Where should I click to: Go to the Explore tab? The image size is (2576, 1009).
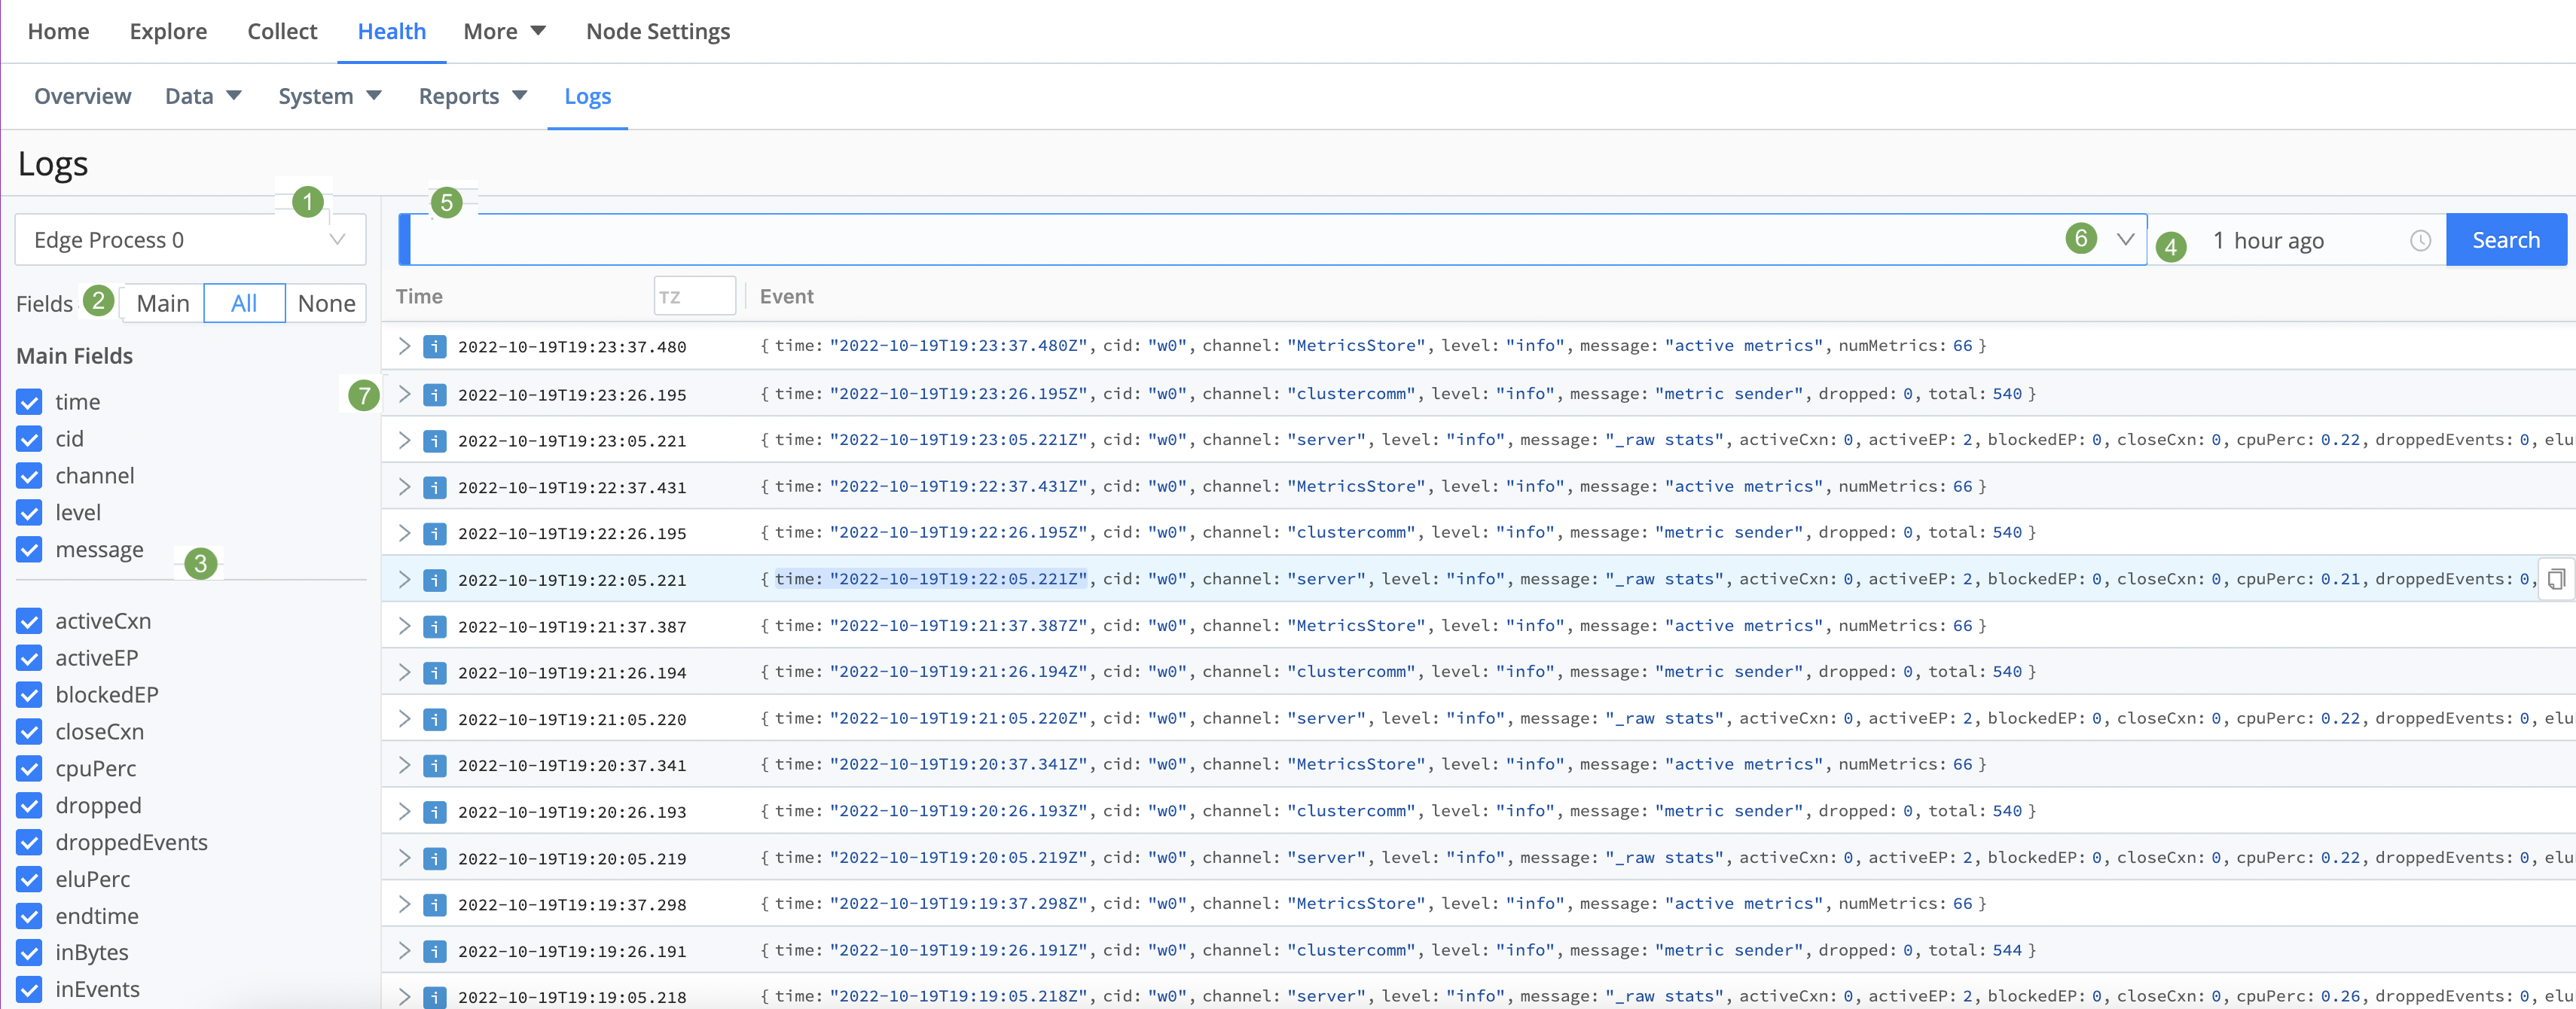point(167,31)
